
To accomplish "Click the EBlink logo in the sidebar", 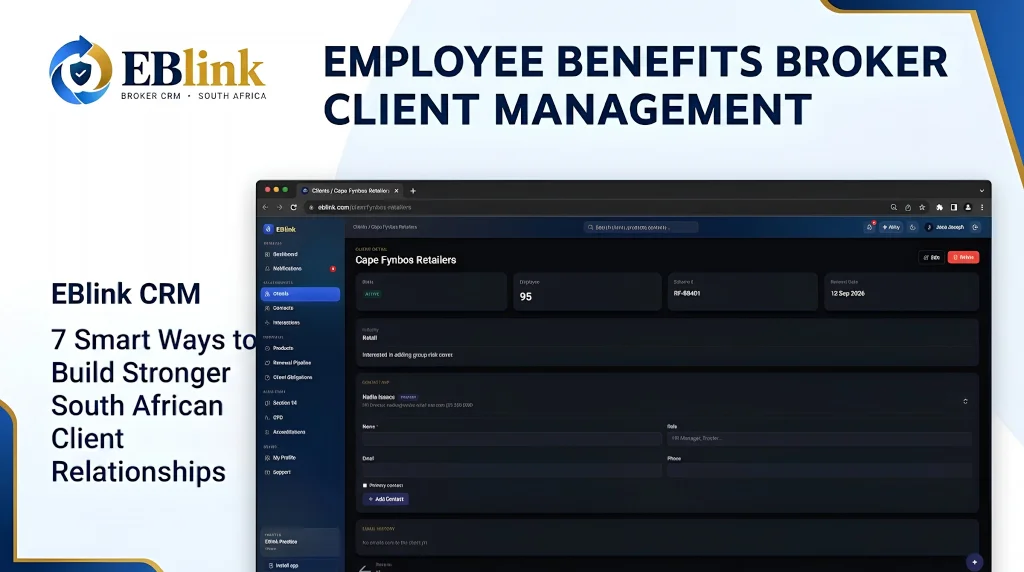I will (280, 229).
